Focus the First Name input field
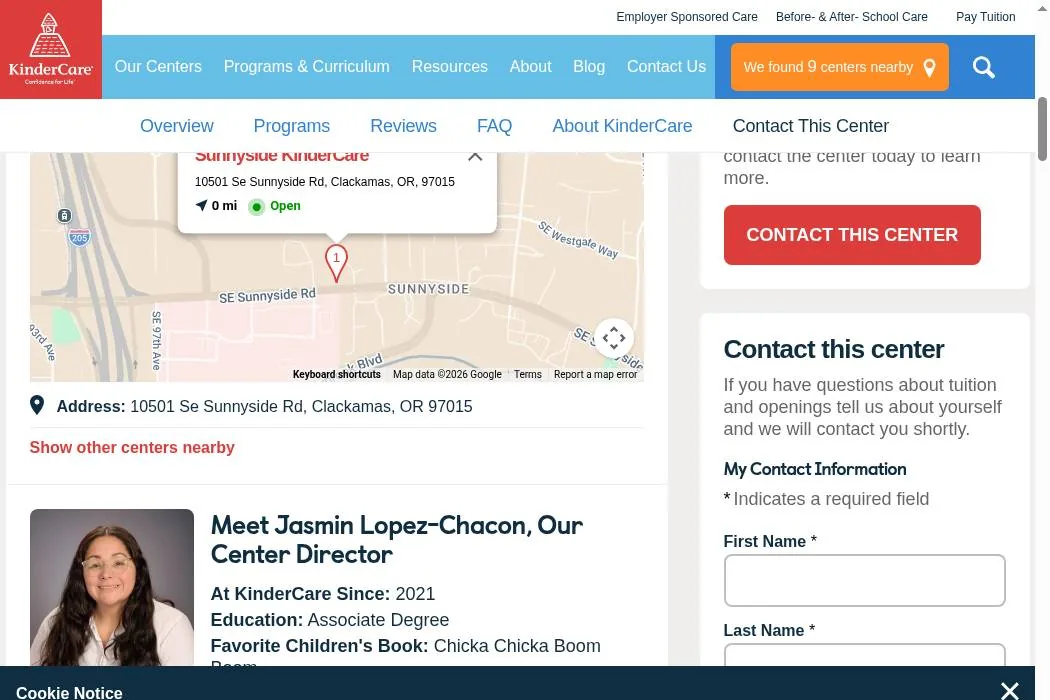Viewport: 1050px width, 700px height. tap(865, 580)
